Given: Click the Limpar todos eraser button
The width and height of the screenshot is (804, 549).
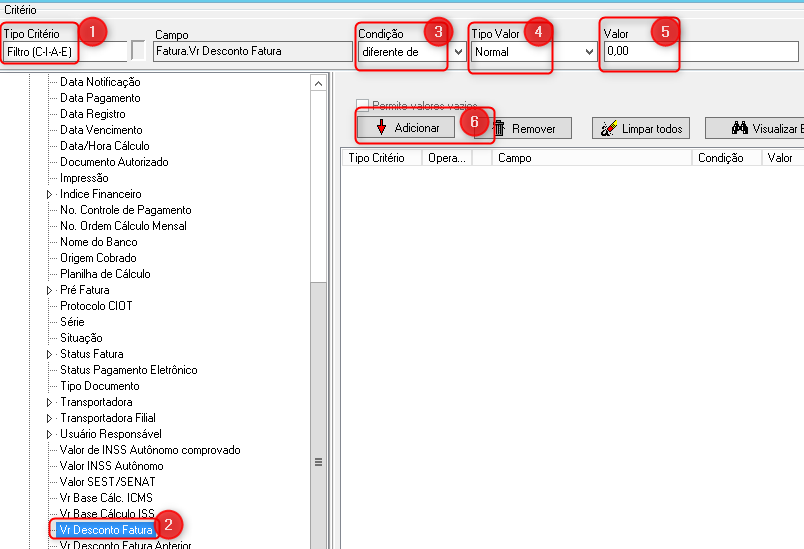Looking at the screenshot, I should pyautogui.click(x=641, y=129).
